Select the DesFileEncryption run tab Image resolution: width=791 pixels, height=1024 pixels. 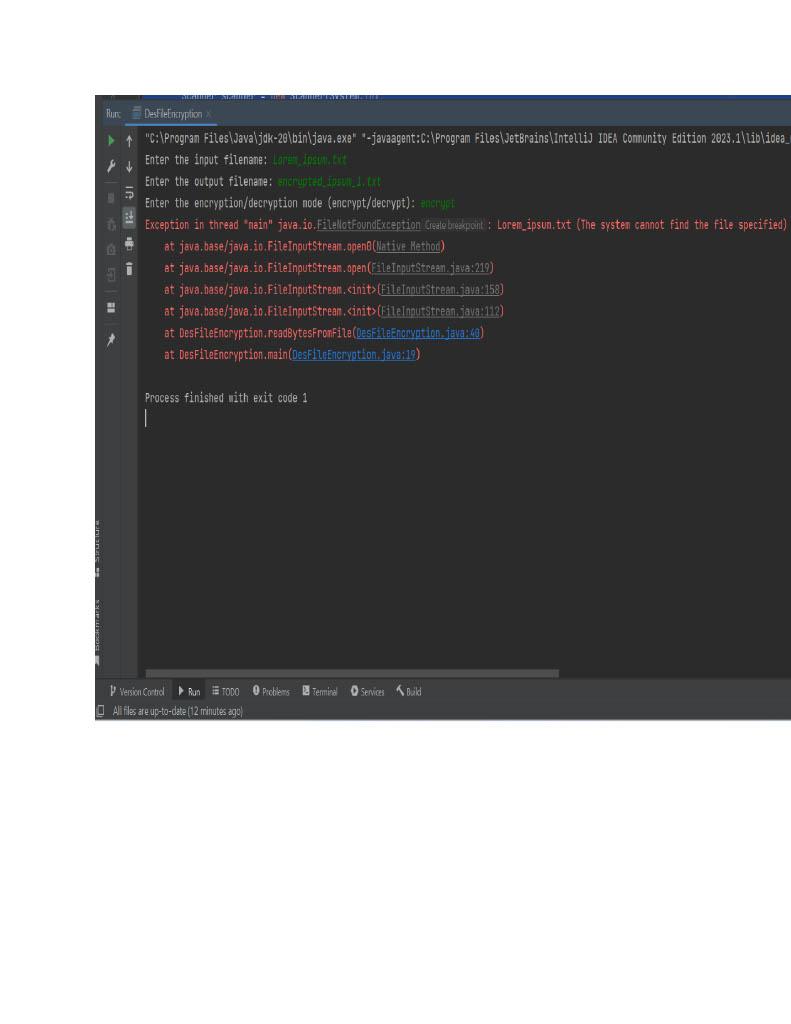coord(172,114)
